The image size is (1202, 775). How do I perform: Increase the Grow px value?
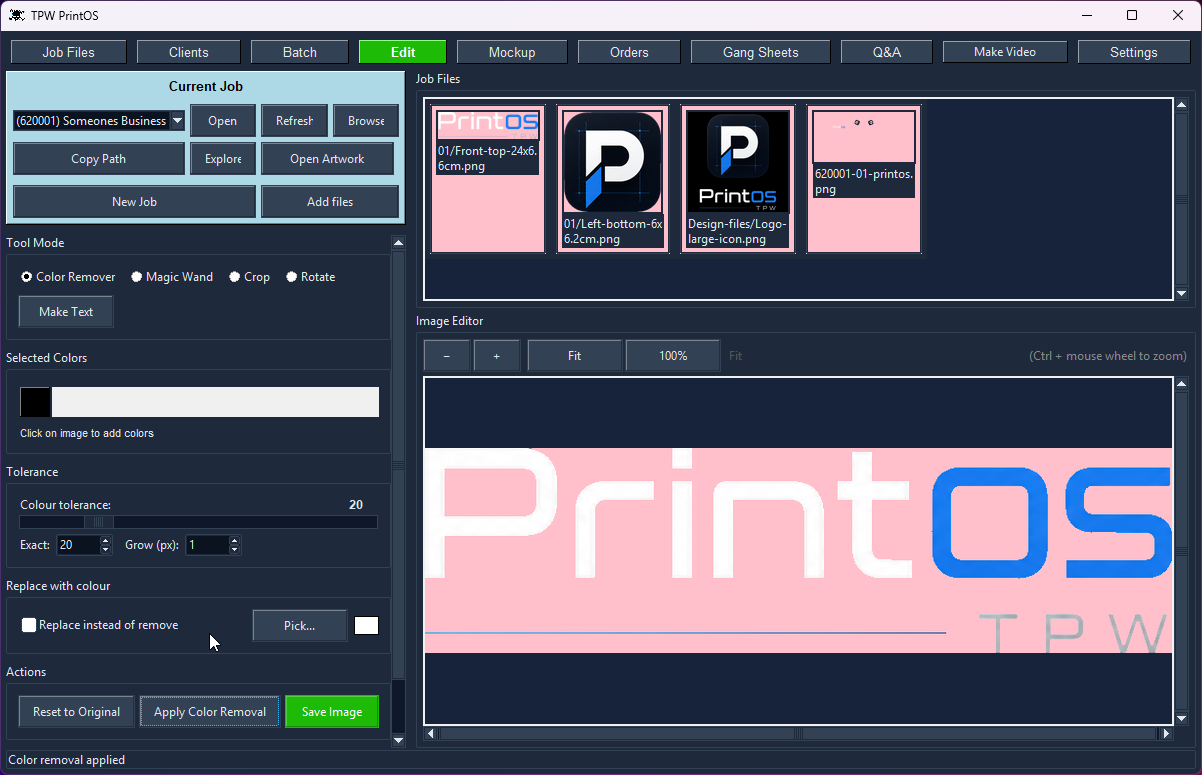[234, 541]
